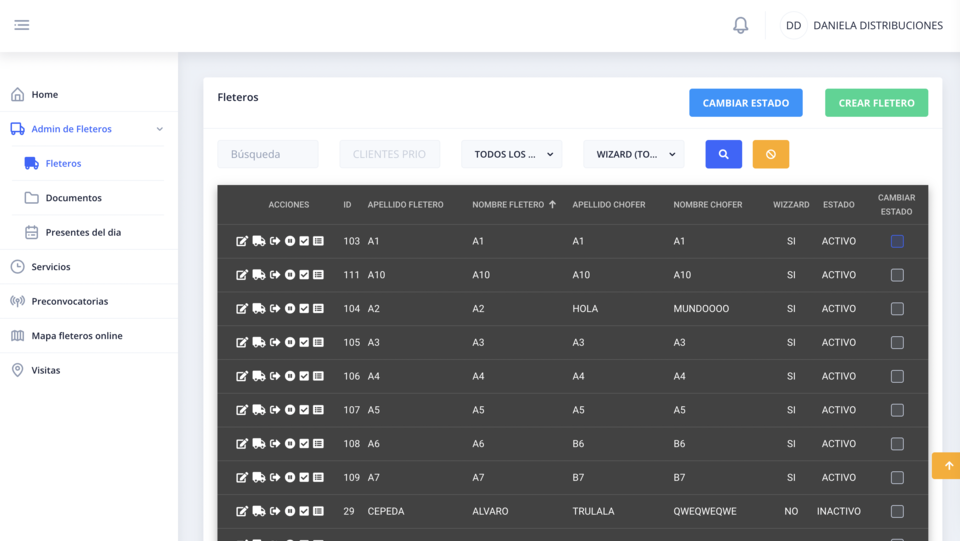This screenshot has width=960, height=541.
Task: Click the edit icon in row 105
Action: coord(242,342)
